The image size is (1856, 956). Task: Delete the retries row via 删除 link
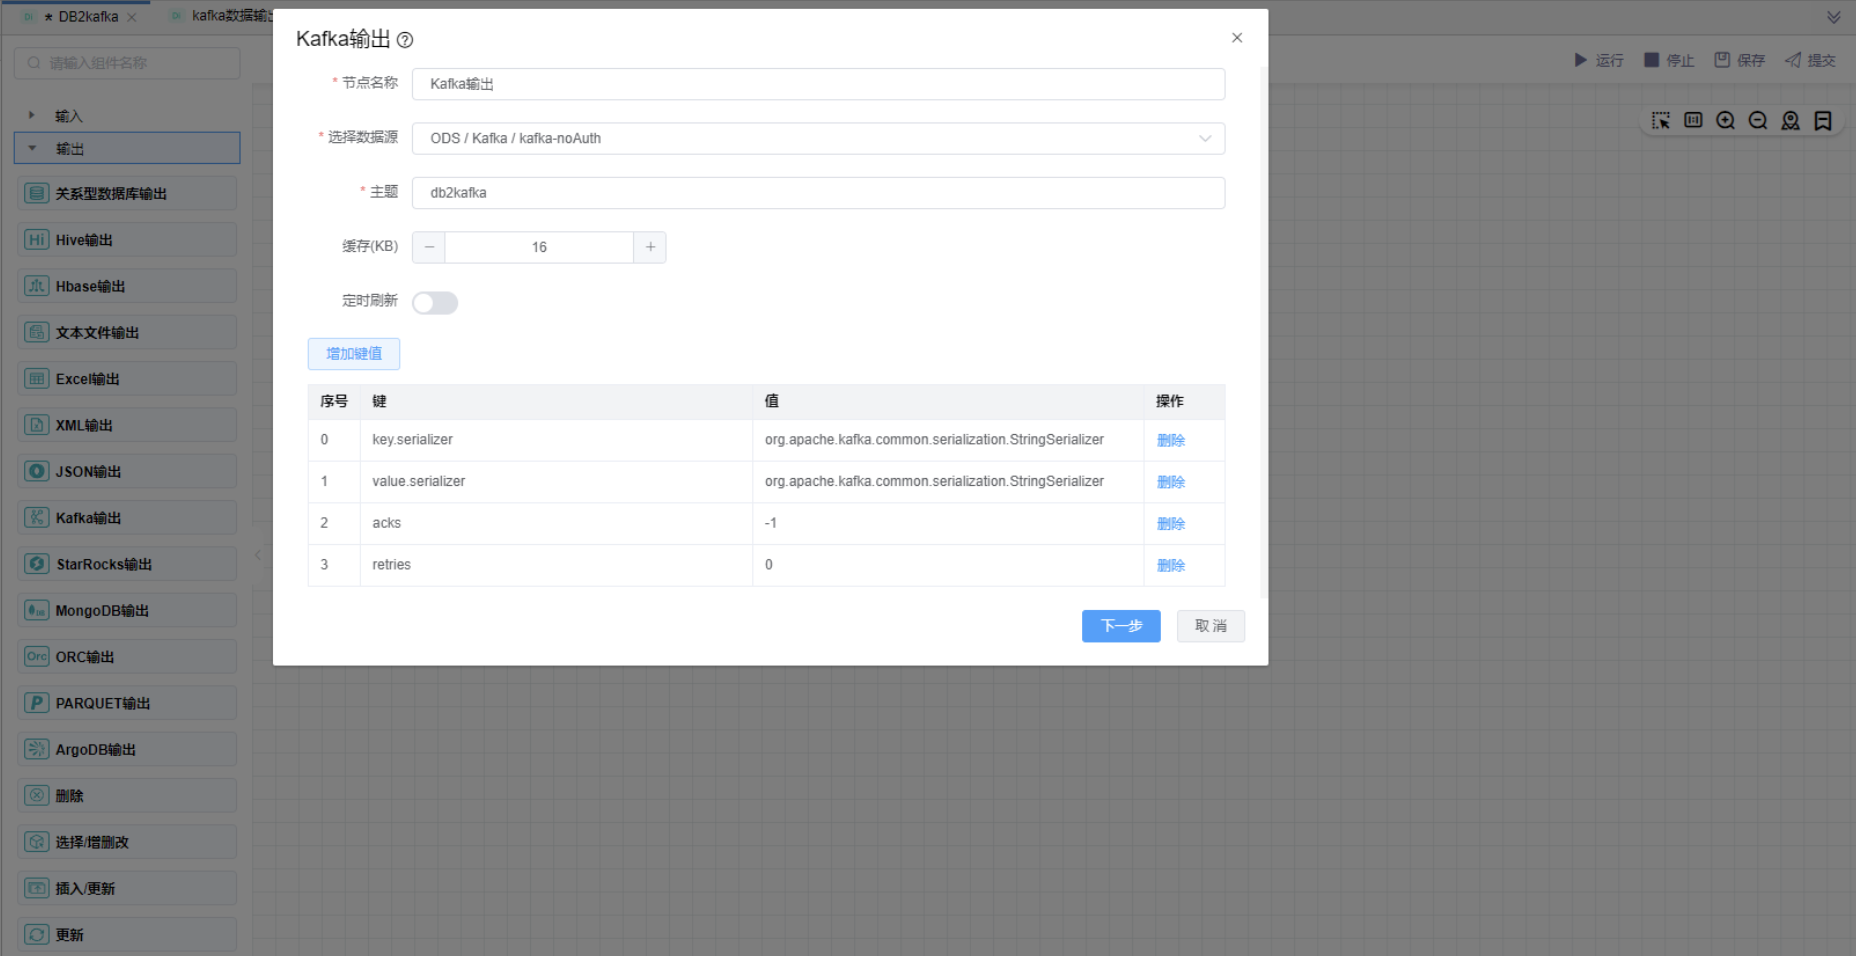[1170, 565]
